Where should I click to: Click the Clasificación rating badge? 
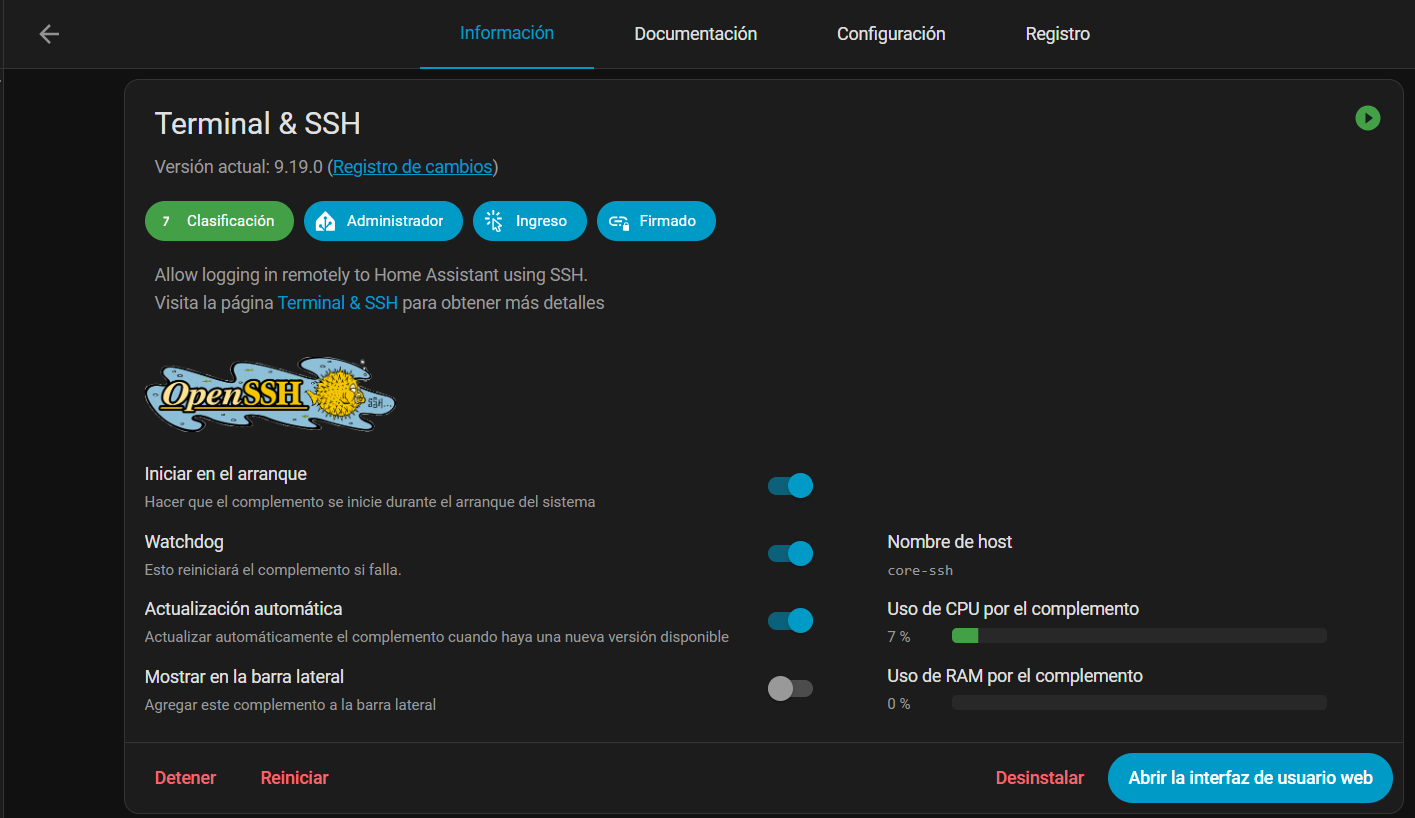pos(219,220)
